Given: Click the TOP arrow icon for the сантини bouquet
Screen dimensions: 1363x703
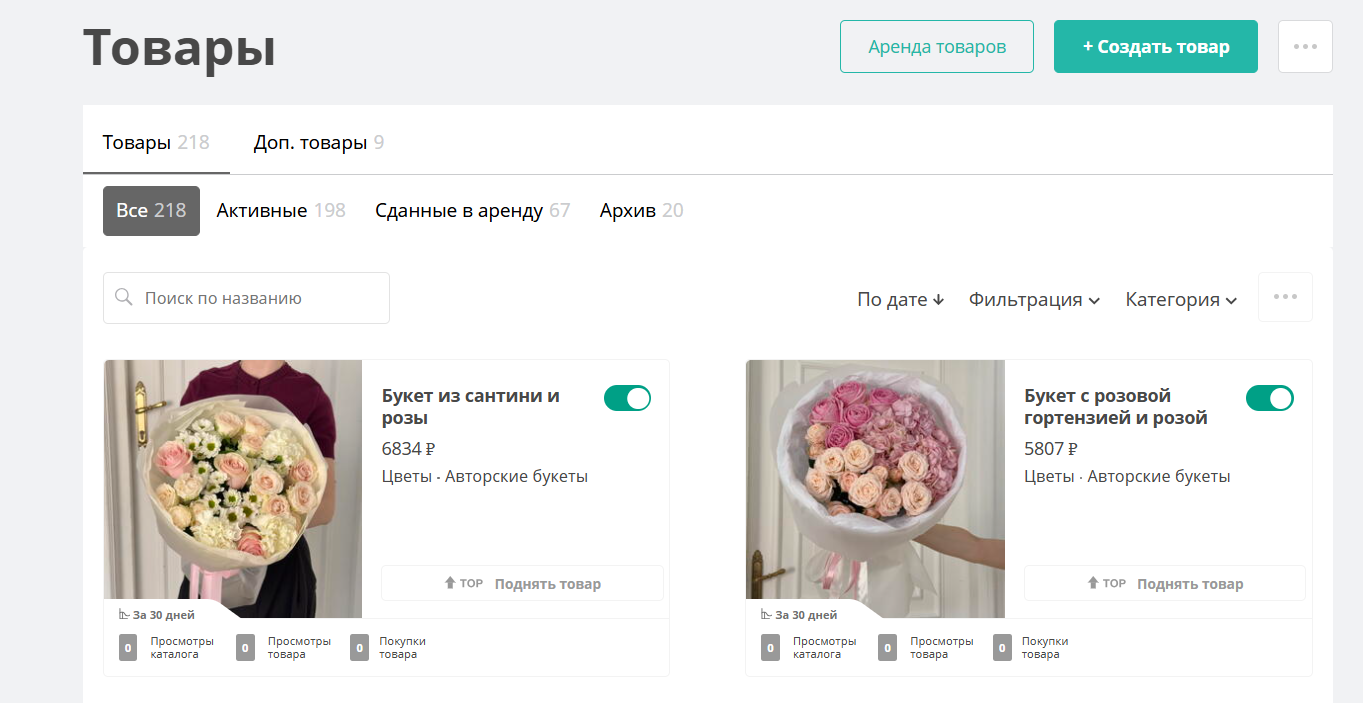Looking at the screenshot, I should click(450, 583).
